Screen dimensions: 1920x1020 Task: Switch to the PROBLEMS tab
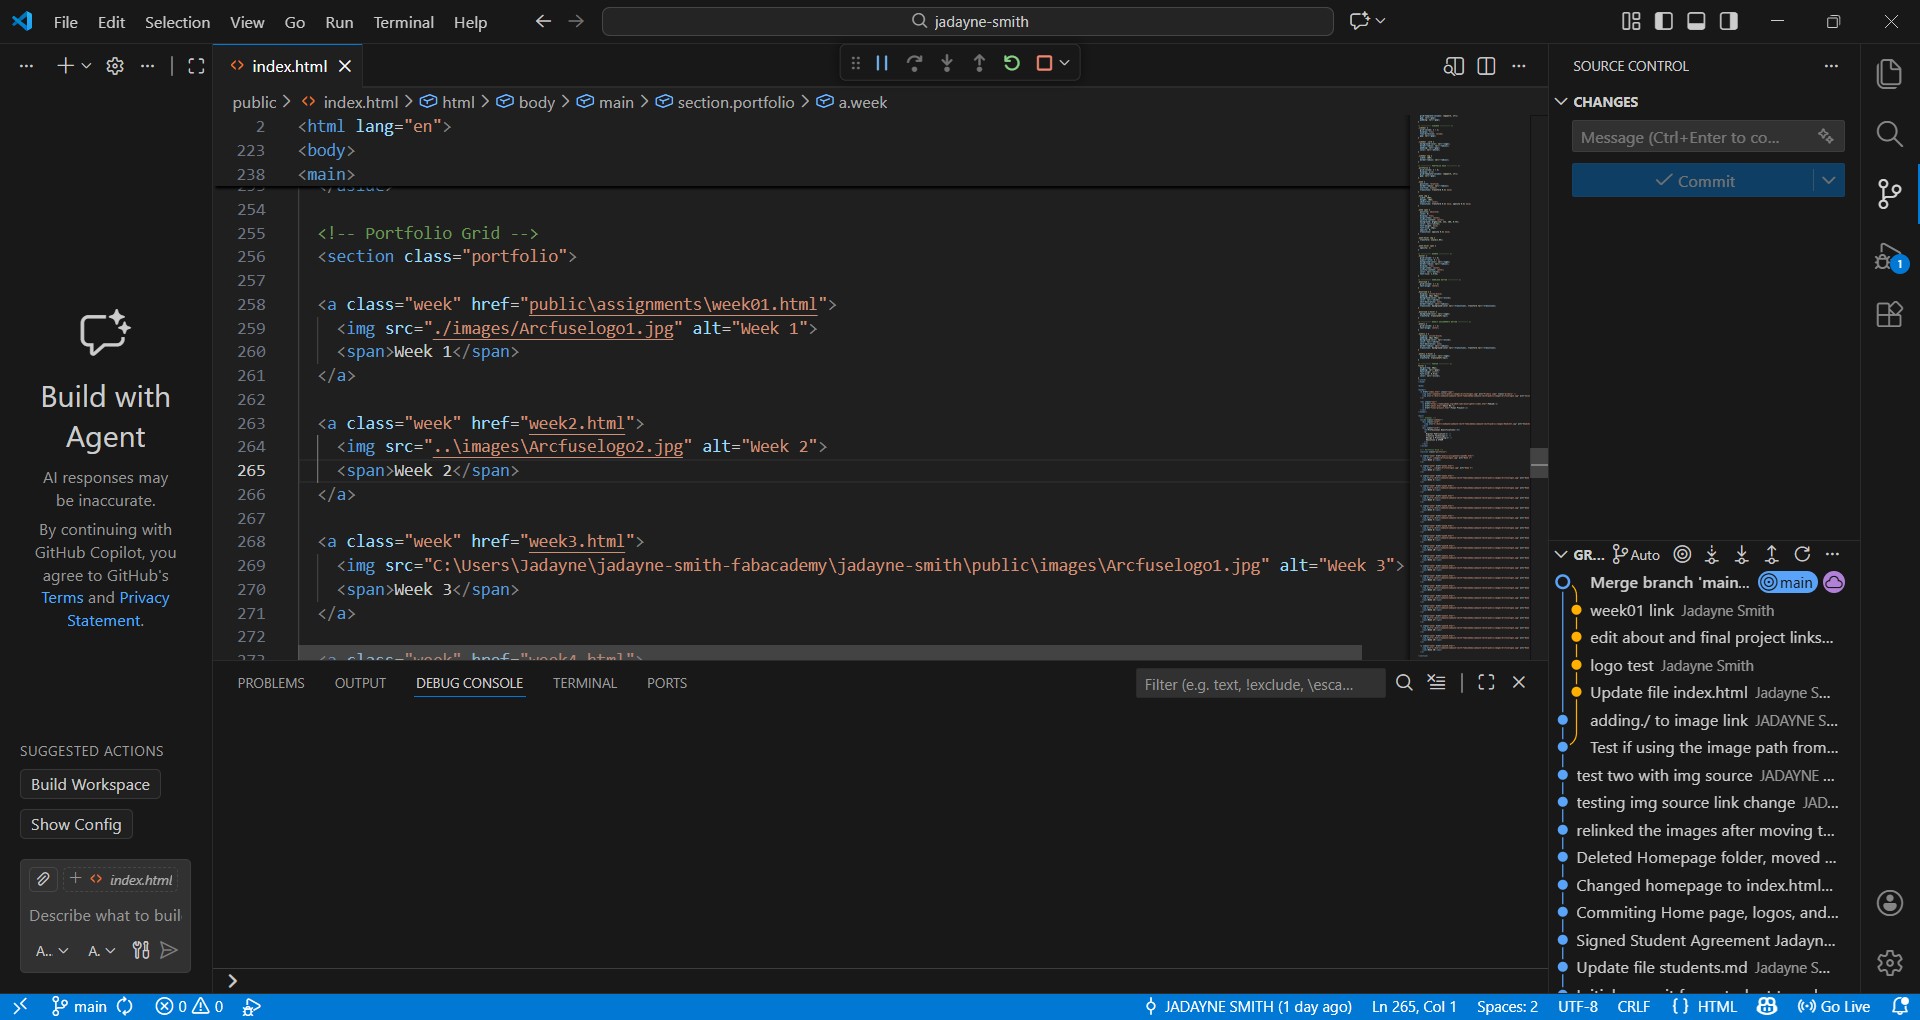pyautogui.click(x=271, y=683)
